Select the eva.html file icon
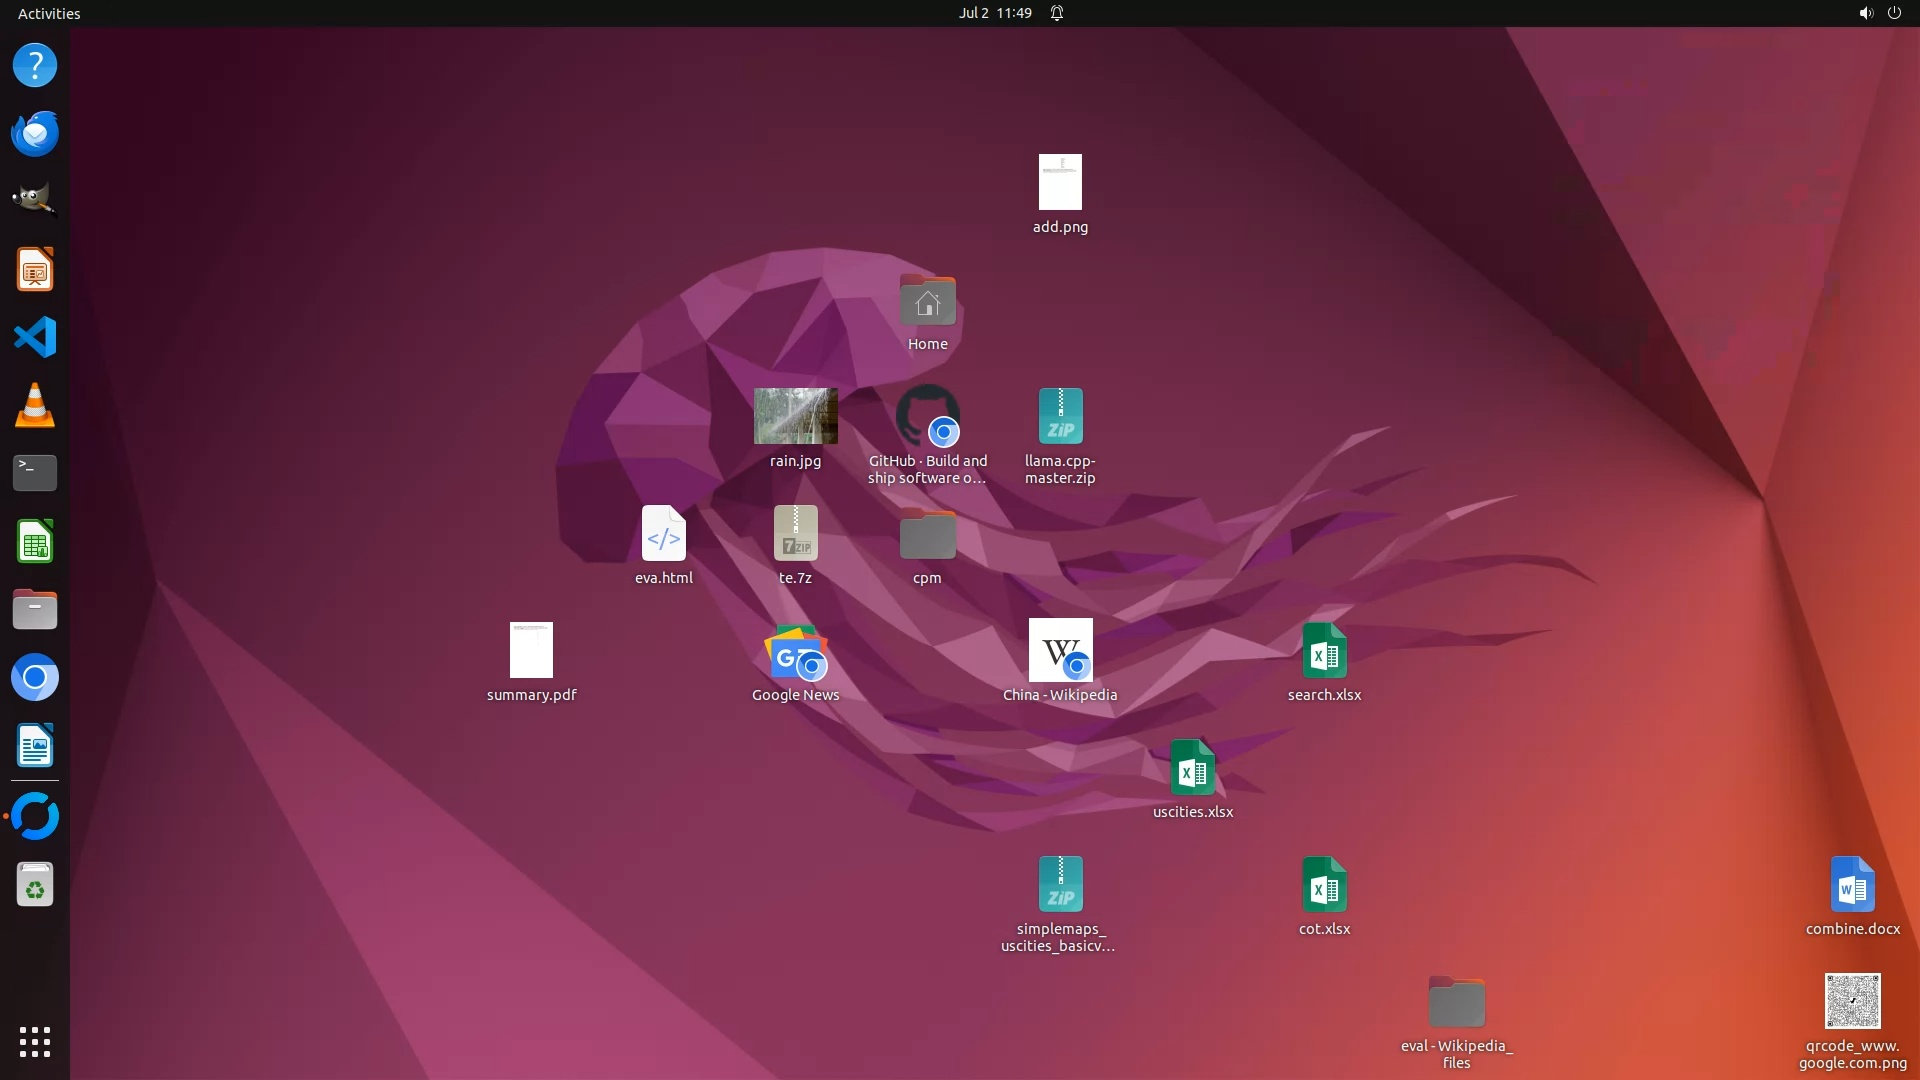This screenshot has height=1080, width=1920. (x=663, y=534)
